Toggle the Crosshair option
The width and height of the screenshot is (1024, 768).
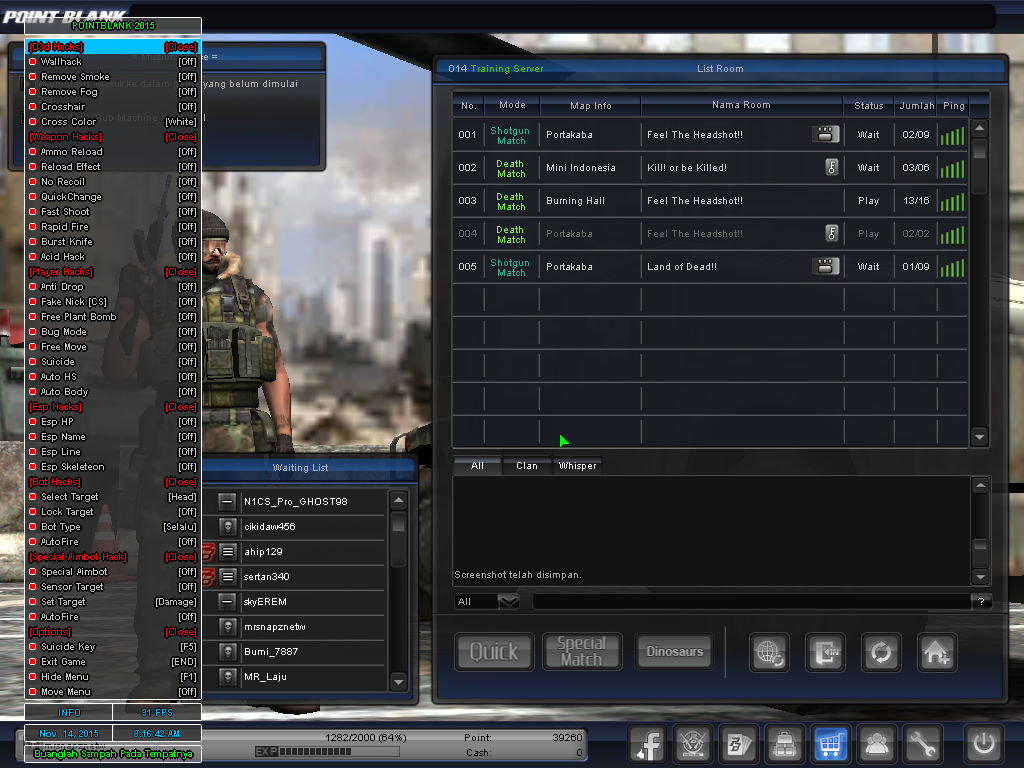(x=113, y=107)
